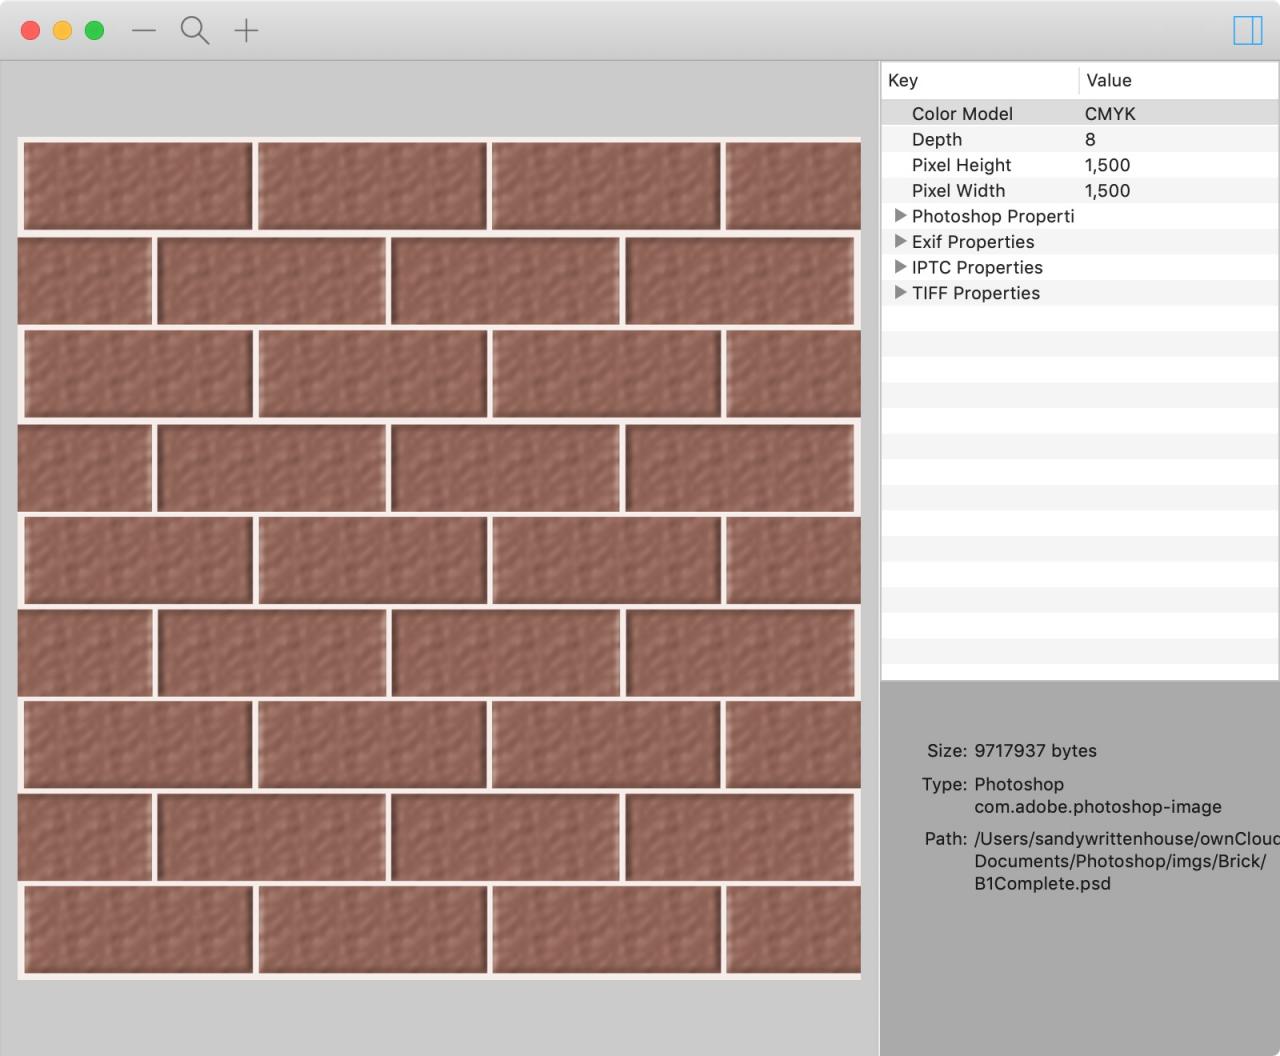This screenshot has width=1280, height=1056.
Task: Select the Depth row
Action: 1080,139
